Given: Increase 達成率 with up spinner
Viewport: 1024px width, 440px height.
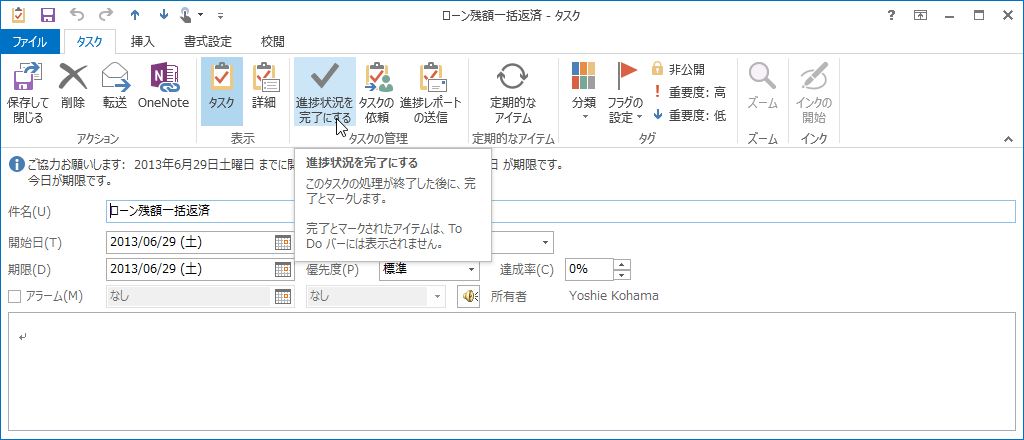Looking at the screenshot, I should coord(622,264).
